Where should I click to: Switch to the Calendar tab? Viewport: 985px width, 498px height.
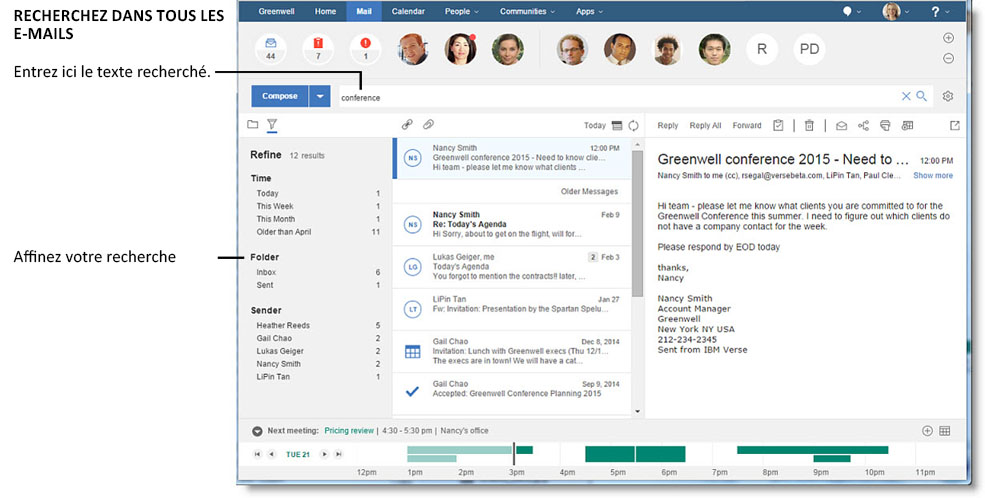(x=408, y=11)
